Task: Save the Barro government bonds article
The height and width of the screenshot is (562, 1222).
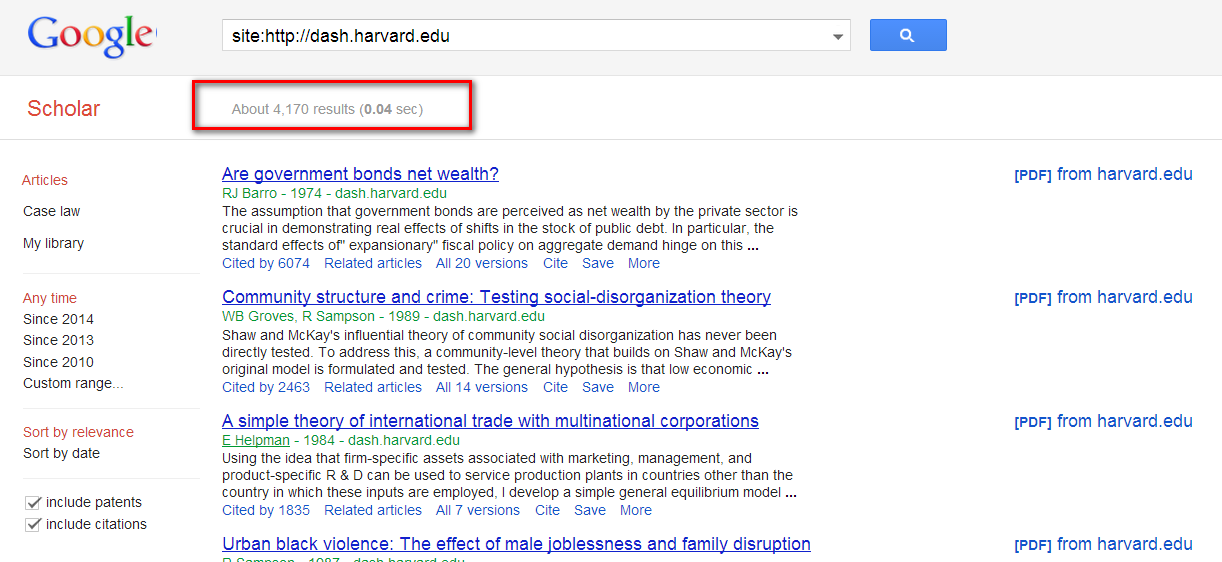Action: click(598, 263)
